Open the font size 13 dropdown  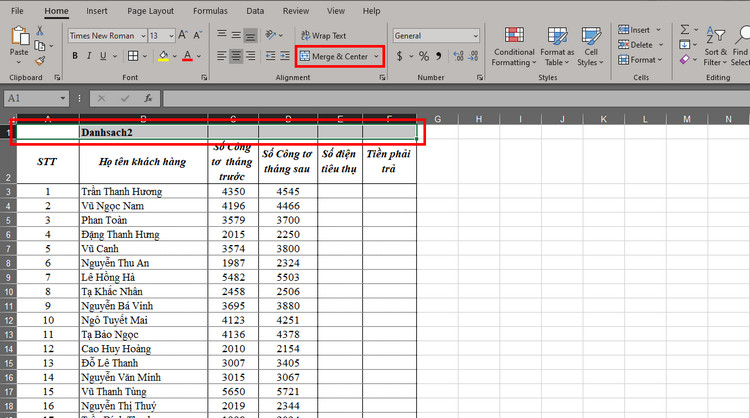click(x=171, y=36)
